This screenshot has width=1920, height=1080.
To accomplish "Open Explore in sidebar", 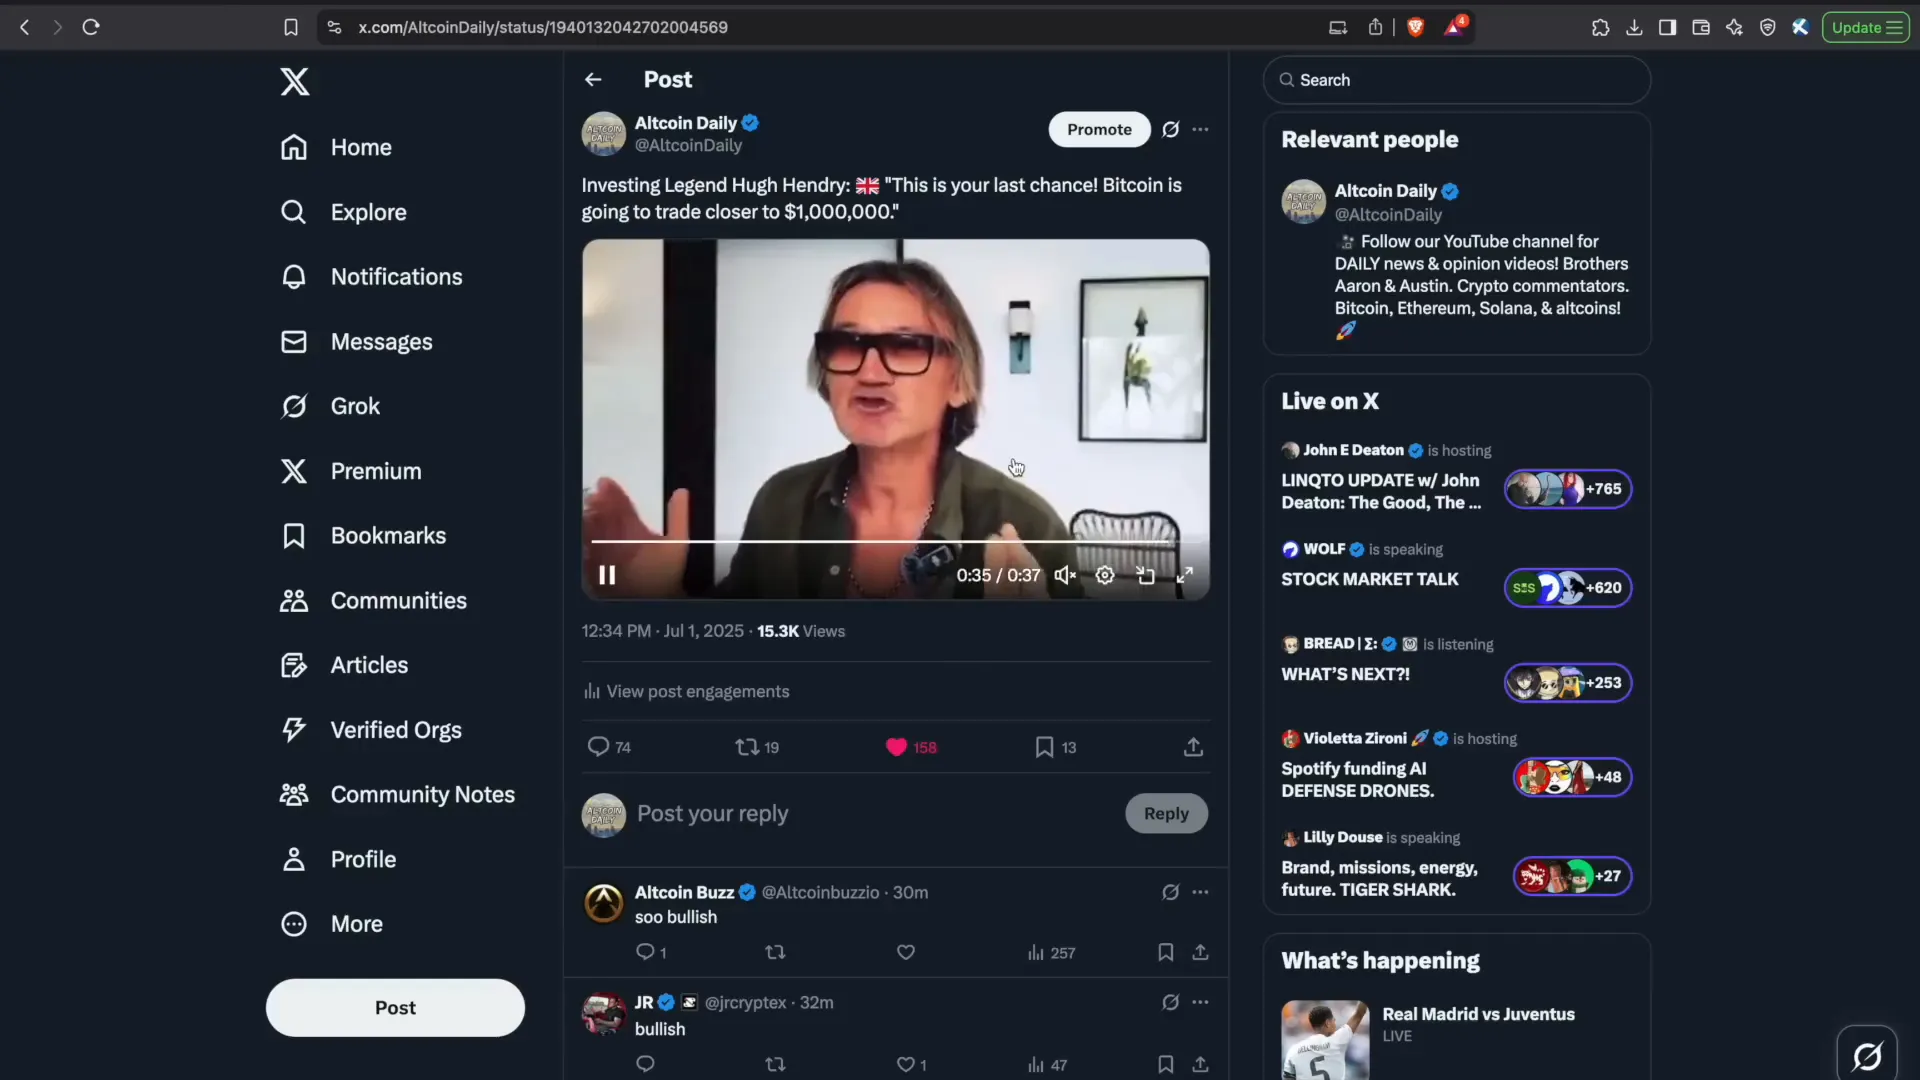I will click(343, 212).
